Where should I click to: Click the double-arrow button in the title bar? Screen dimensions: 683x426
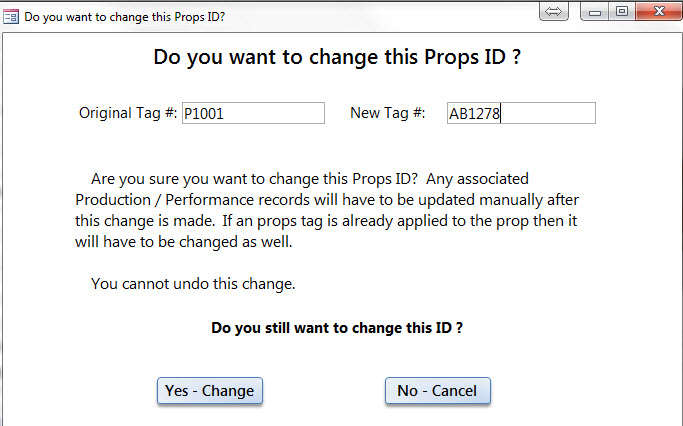(x=554, y=12)
